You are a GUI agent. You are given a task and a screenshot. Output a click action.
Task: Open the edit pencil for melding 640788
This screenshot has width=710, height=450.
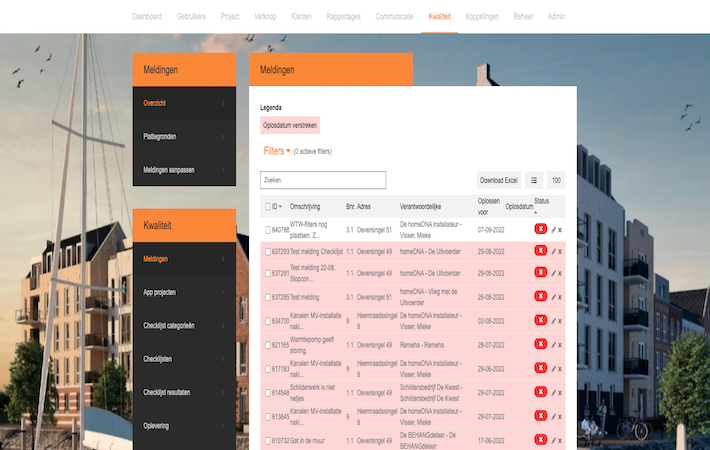tap(553, 230)
